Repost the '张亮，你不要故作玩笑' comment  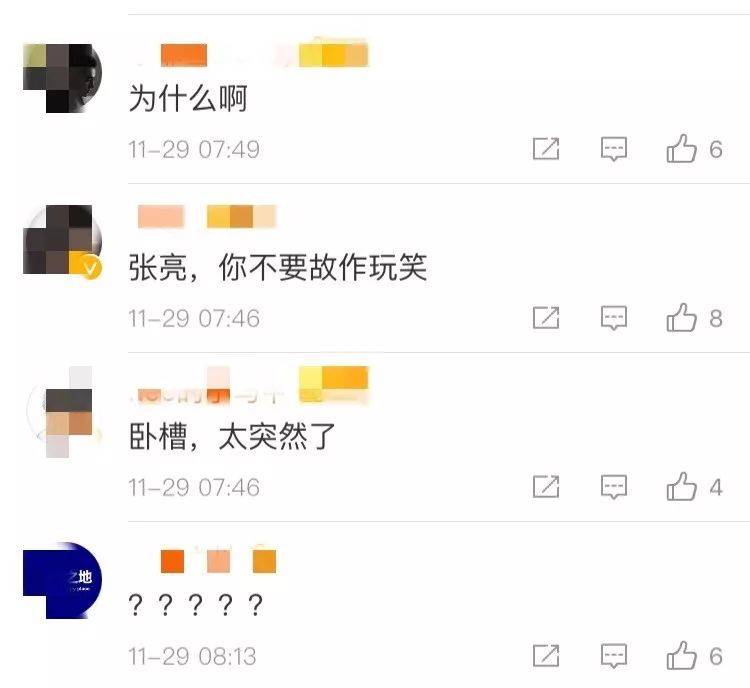(546, 318)
